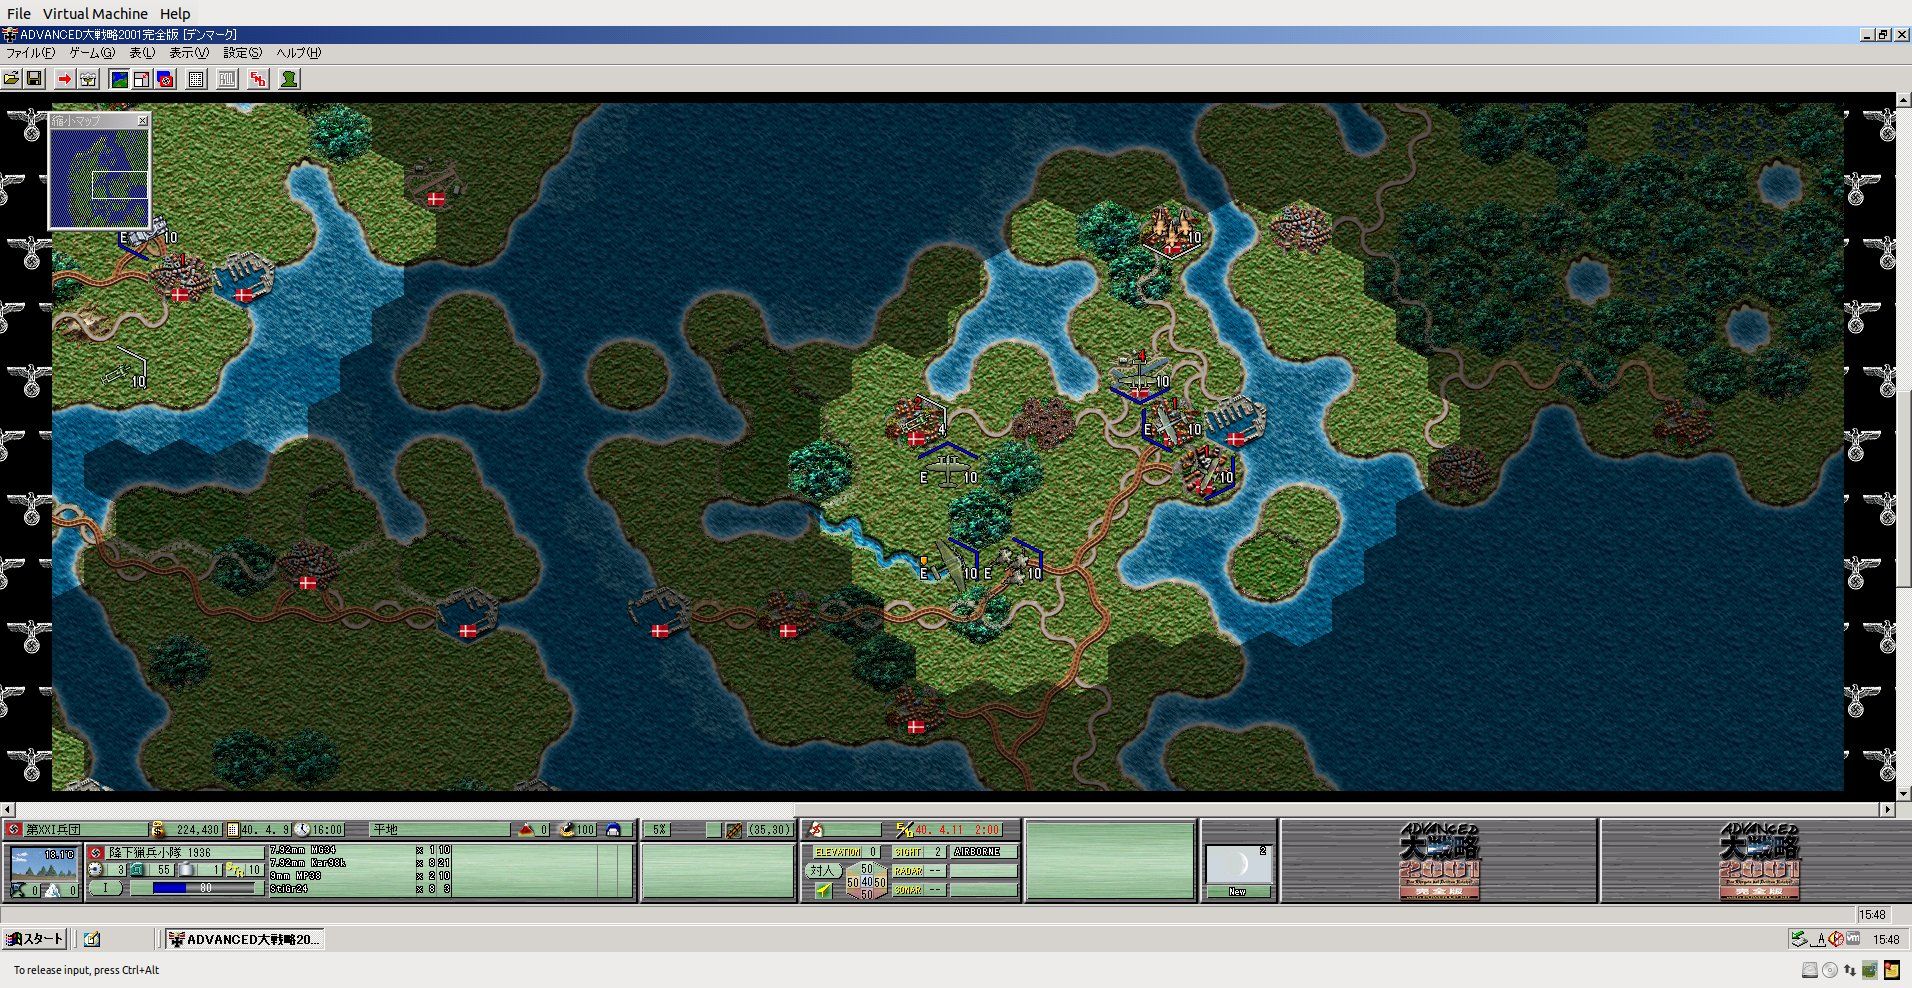Click the moon phase New panel
This screenshot has height=988, width=1912.
point(1238,870)
